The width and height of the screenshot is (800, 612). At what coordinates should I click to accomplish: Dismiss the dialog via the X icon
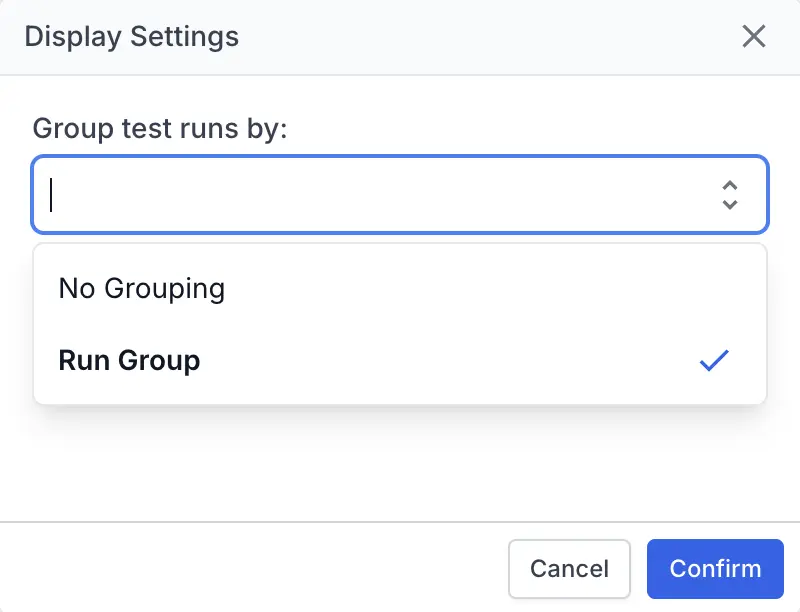[754, 36]
